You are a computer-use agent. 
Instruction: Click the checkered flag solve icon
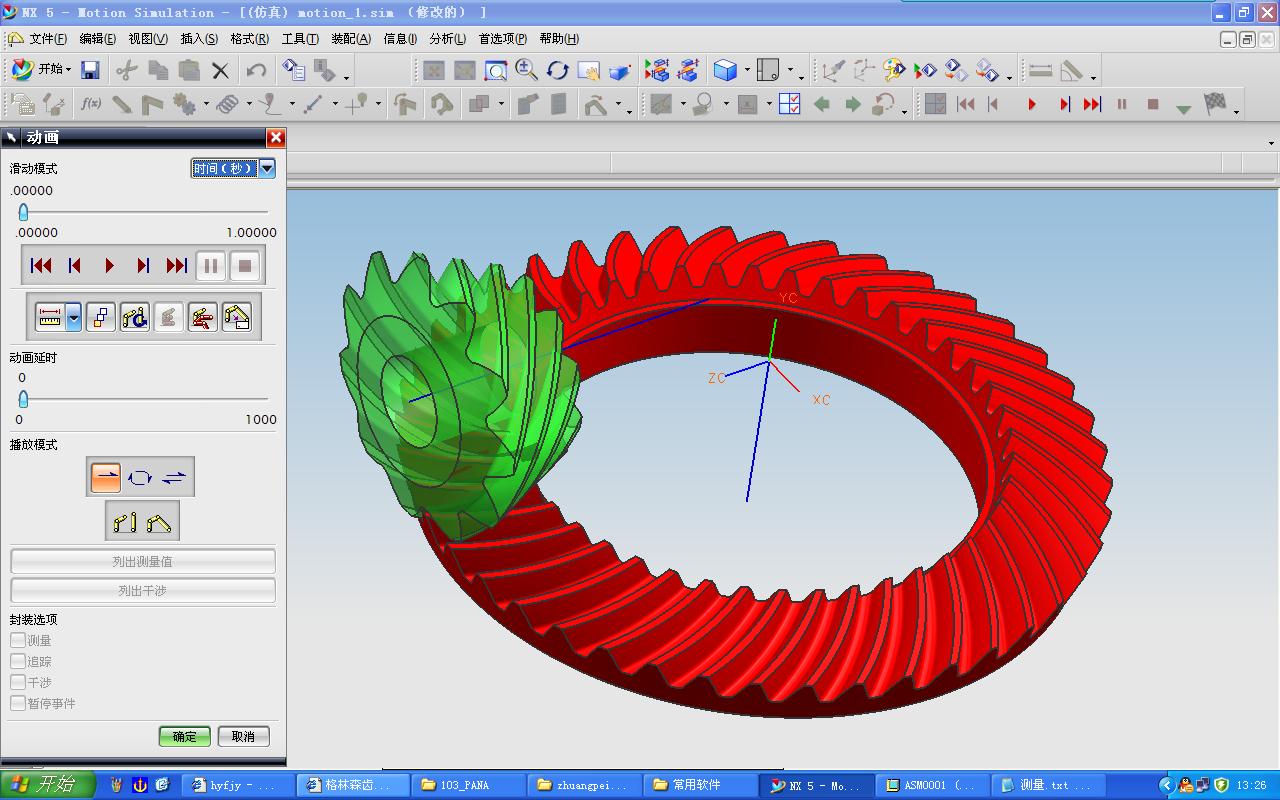(1214, 104)
